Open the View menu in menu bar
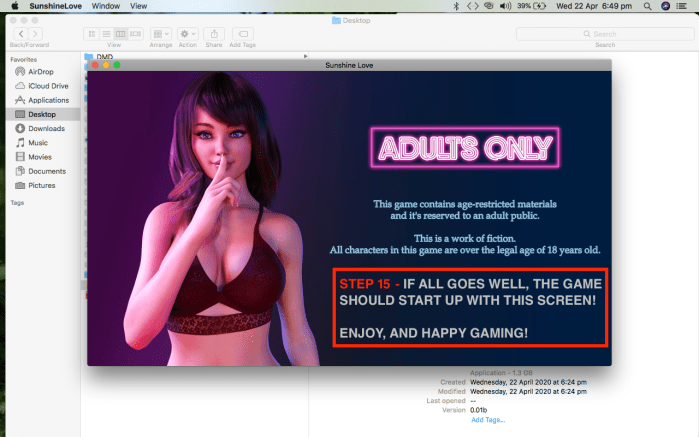Image resolution: width=699 pixels, height=437 pixels. pos(138,6)
